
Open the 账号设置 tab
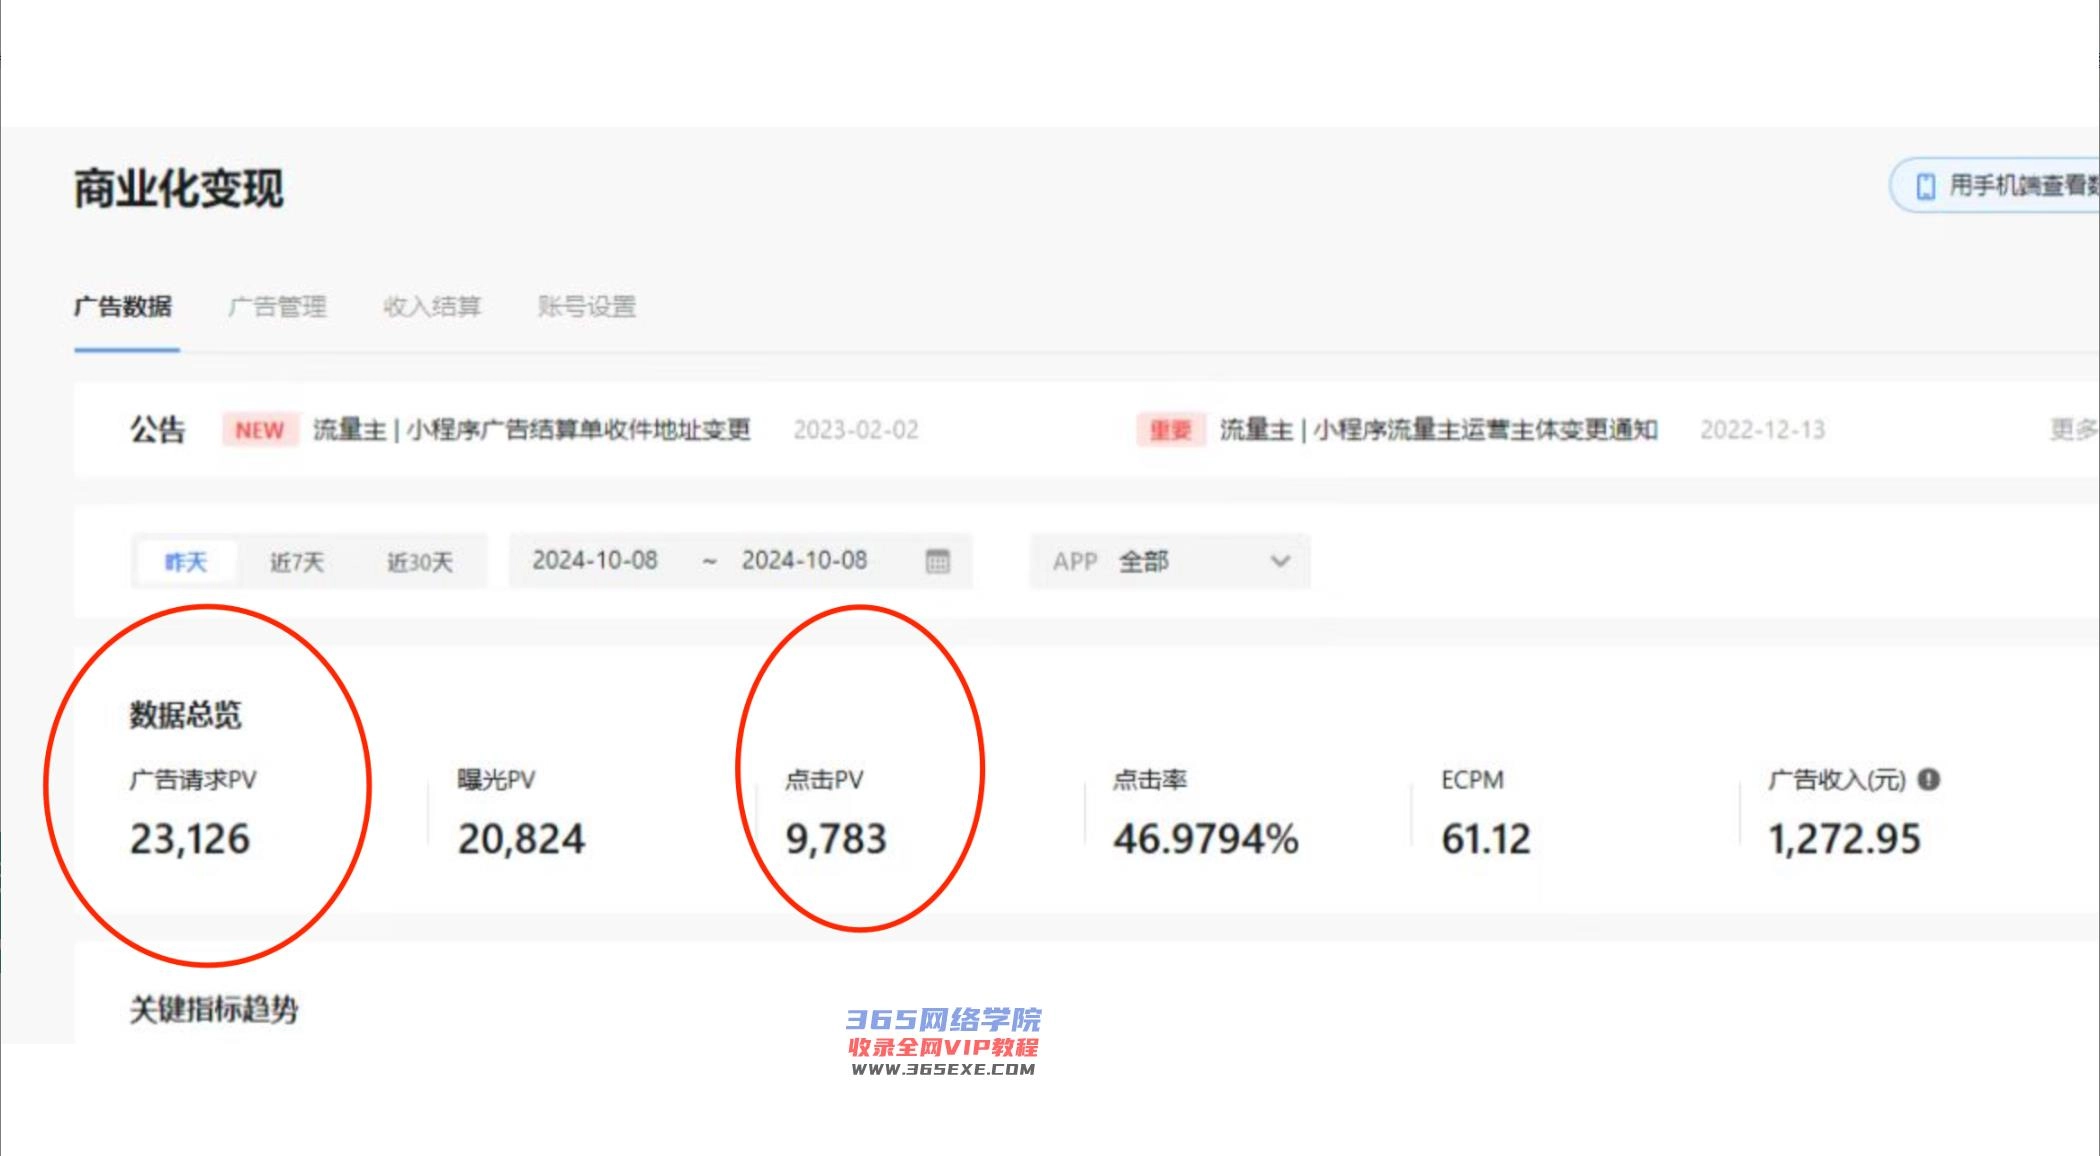tap(587, 307)
